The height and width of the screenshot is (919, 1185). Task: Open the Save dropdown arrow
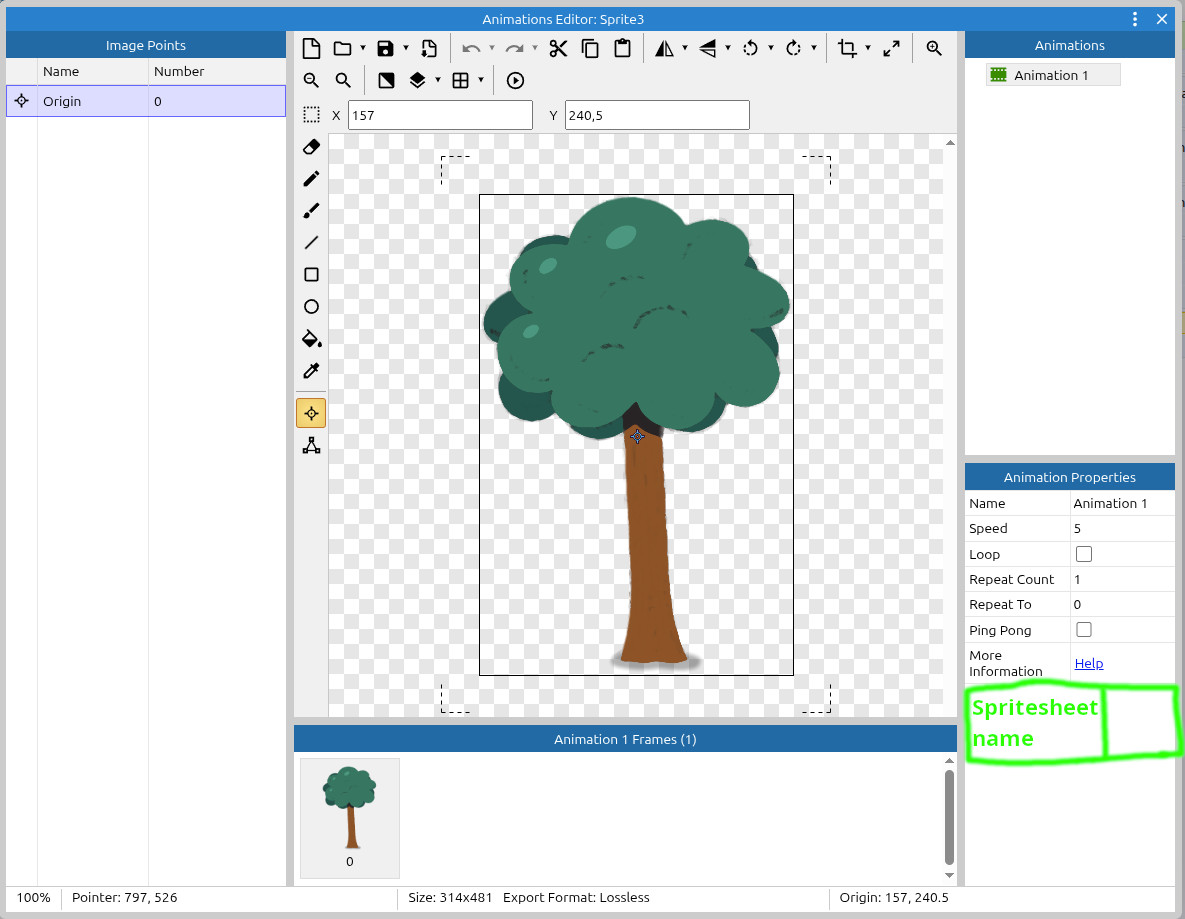[405, 48]
